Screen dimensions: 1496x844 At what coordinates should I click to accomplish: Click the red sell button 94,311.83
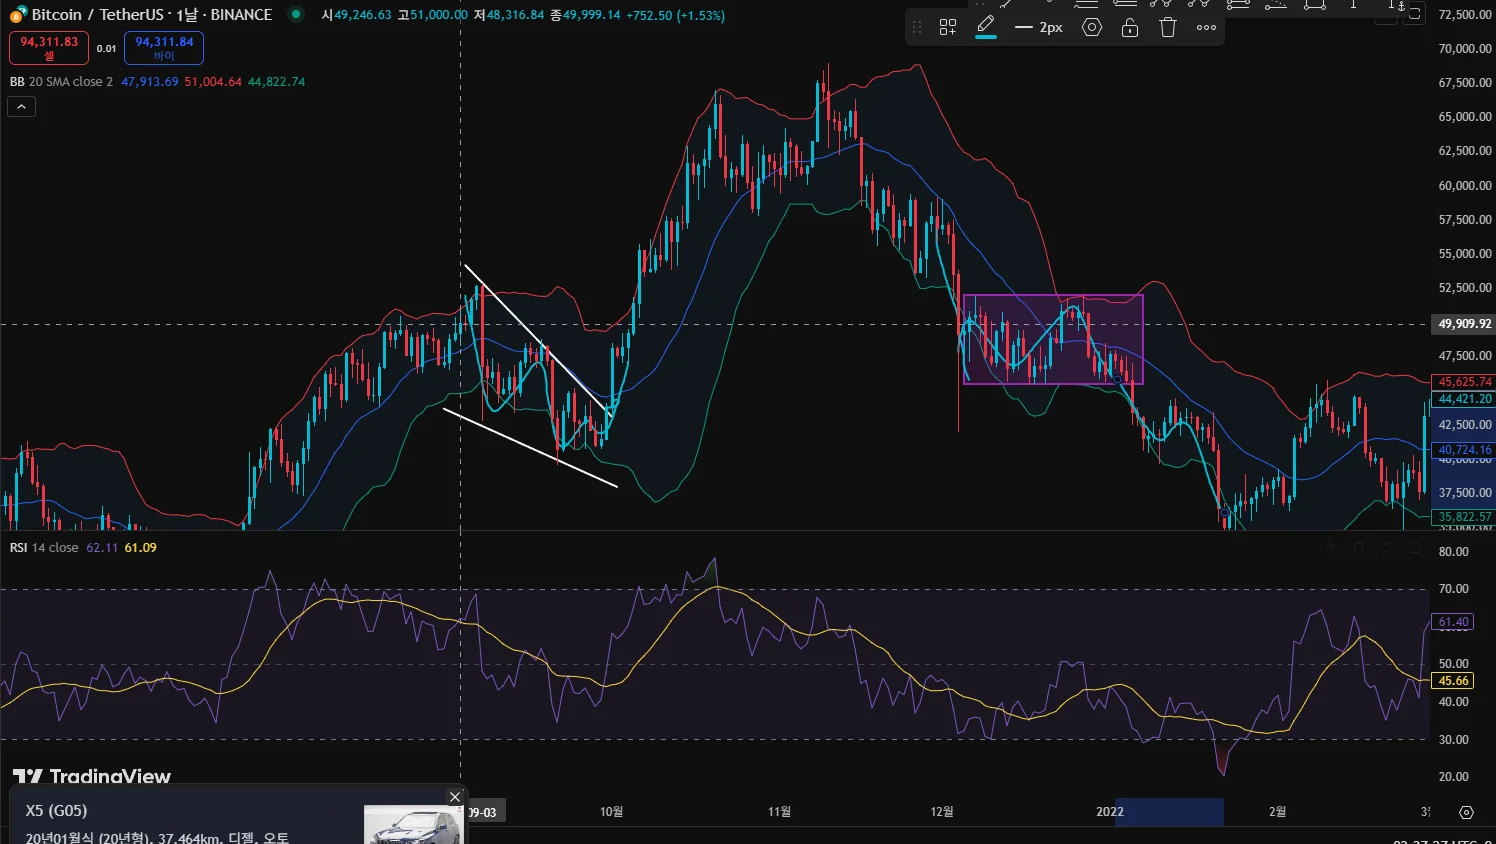click(x=49, y=47)
